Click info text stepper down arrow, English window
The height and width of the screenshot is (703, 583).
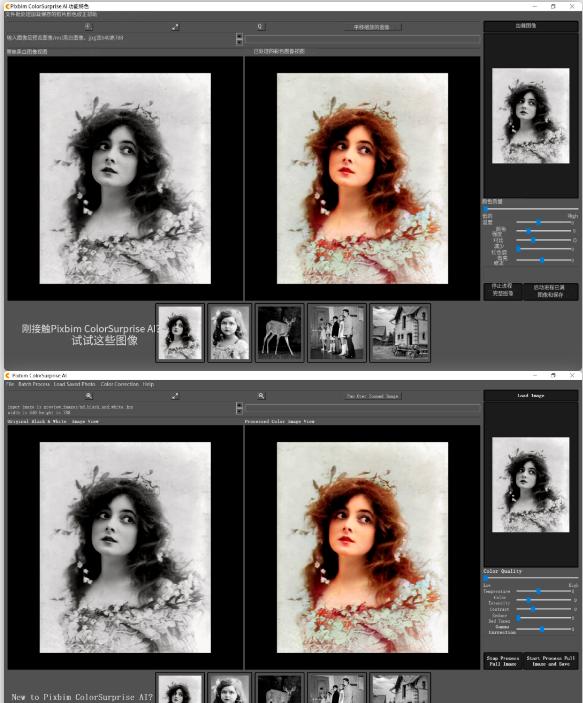pyautogui.click(x=239, y=411)
